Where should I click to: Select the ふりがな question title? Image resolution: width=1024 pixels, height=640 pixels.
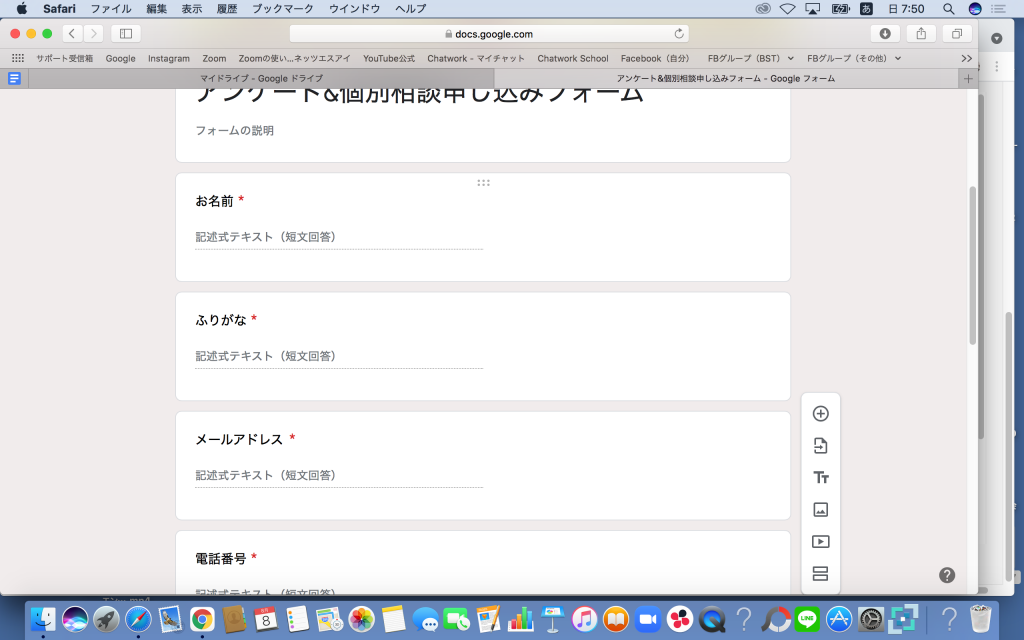click(221, 320)
